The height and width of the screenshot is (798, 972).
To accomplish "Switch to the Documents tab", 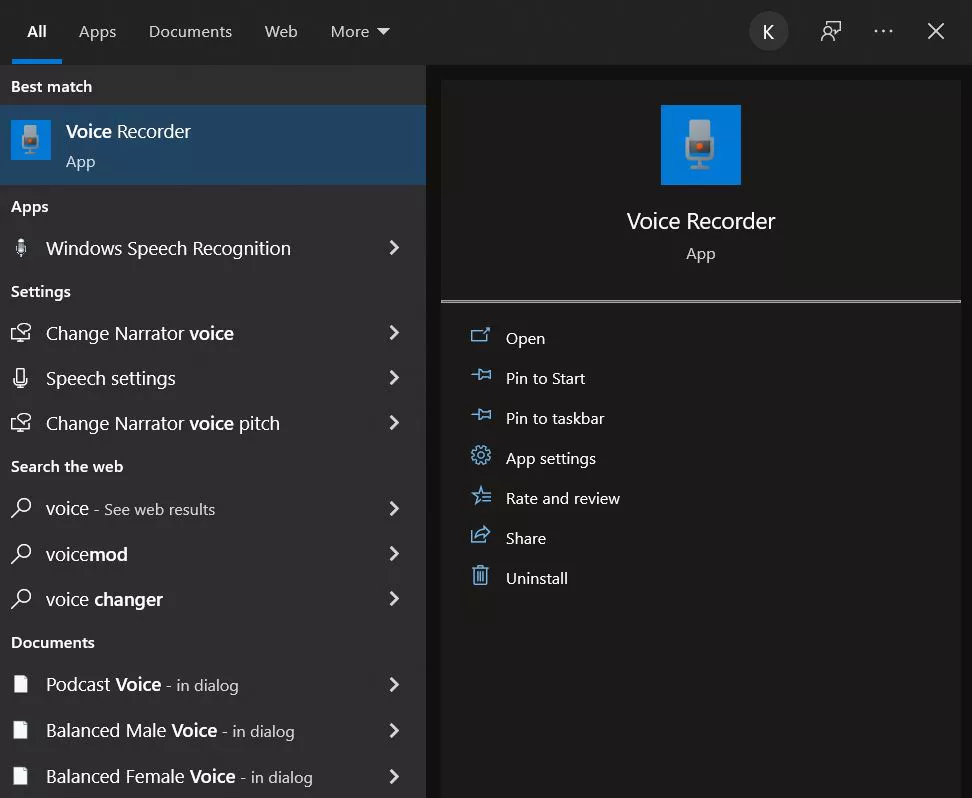I will click(x=190, y=32).
